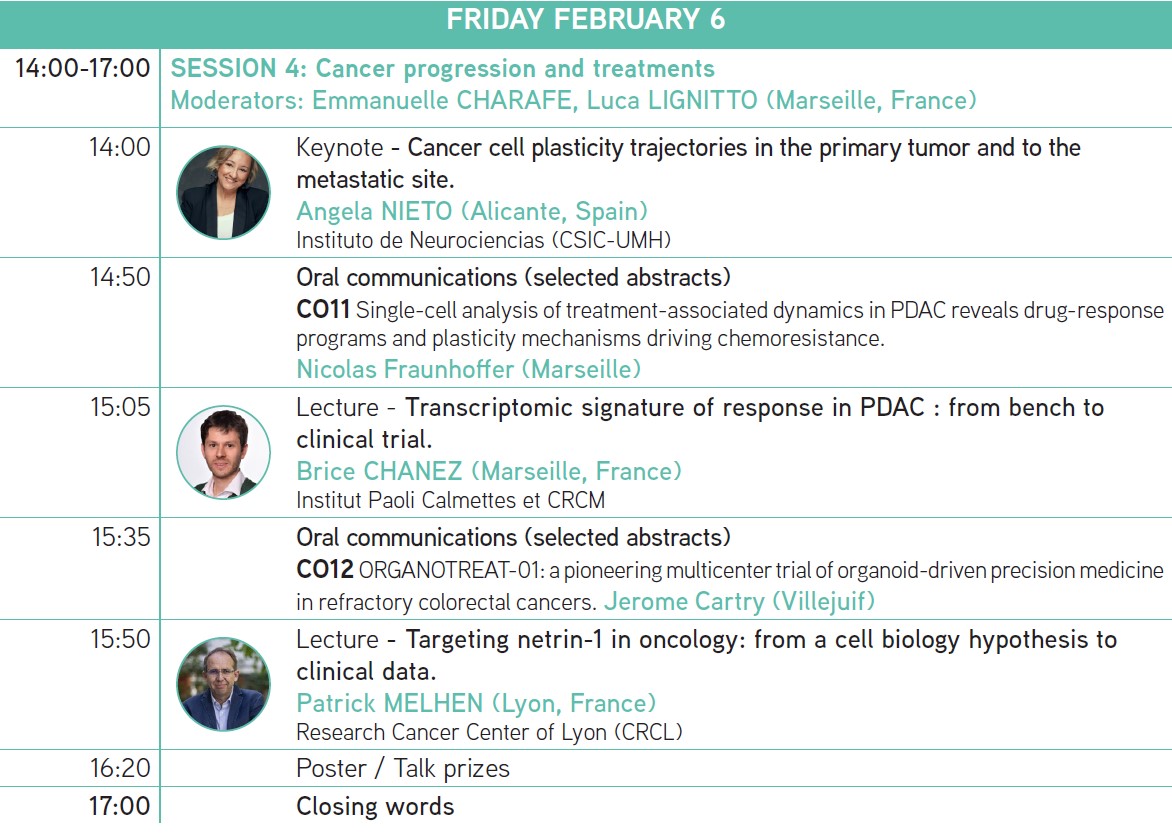The height and width of the screenshot is (840, 1172).
Task: Click the 15:35 time label
Action: (121, 537)
